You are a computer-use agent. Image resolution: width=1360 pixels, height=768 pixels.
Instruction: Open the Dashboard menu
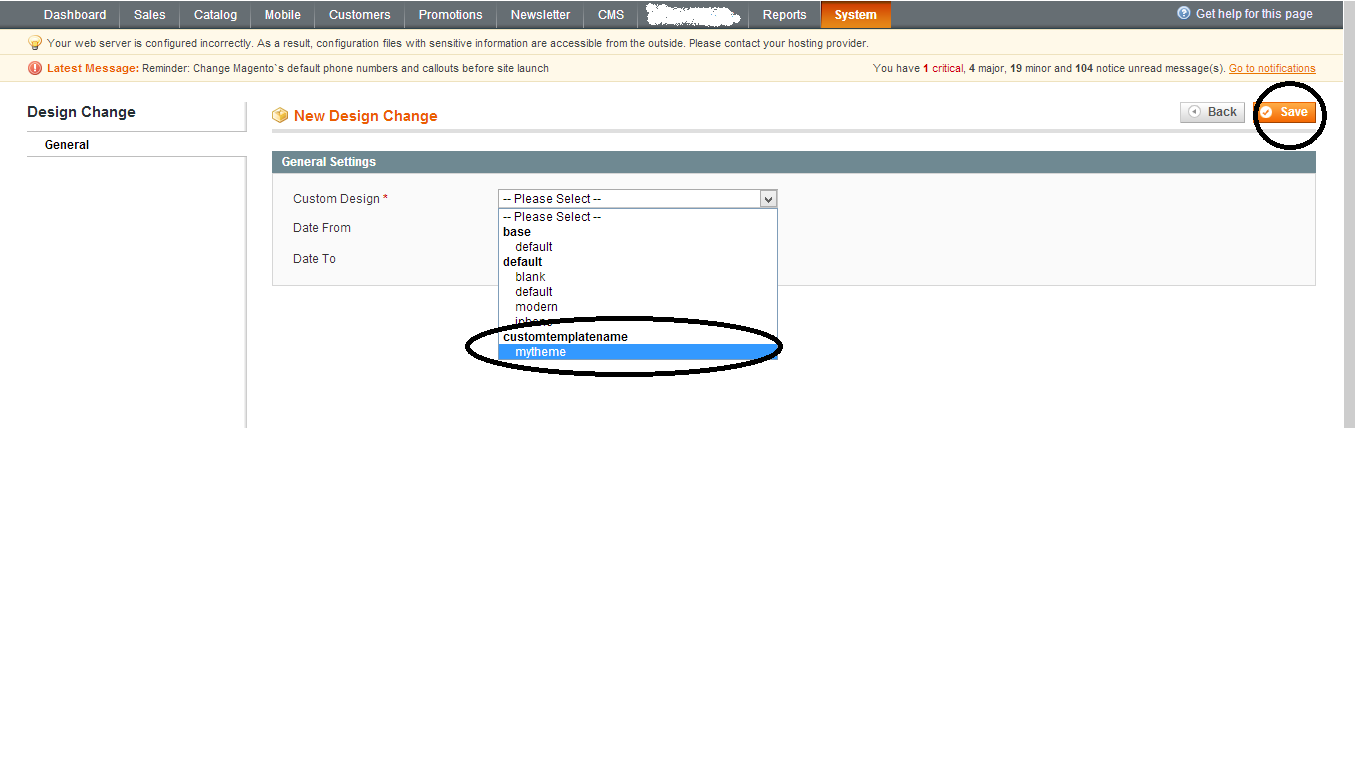(x=75, y=15)
